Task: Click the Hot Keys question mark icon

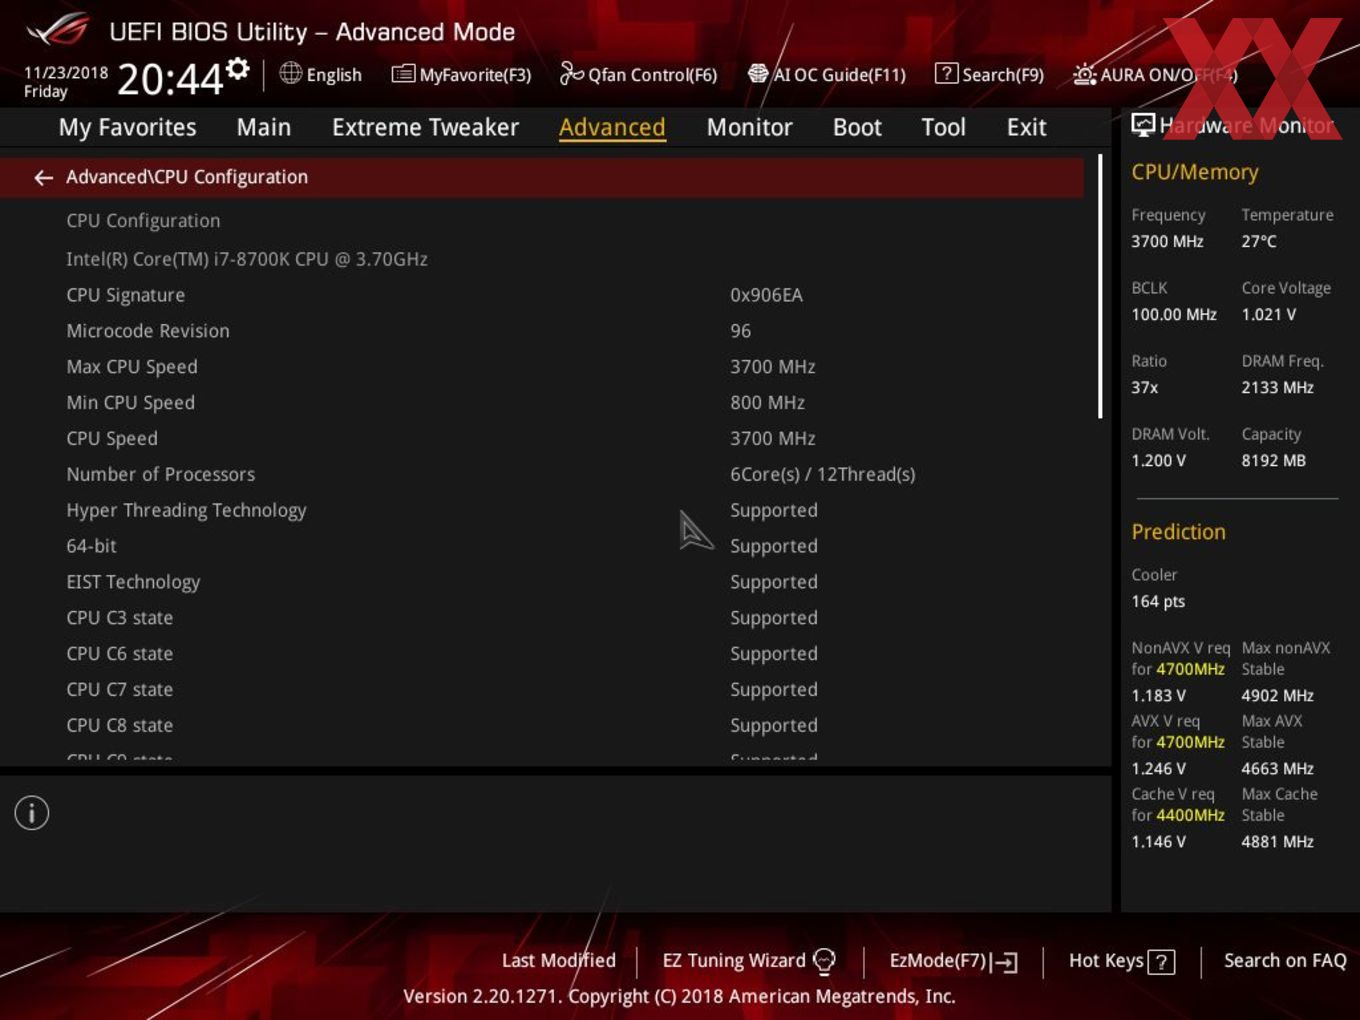Action: [1161, 962]
